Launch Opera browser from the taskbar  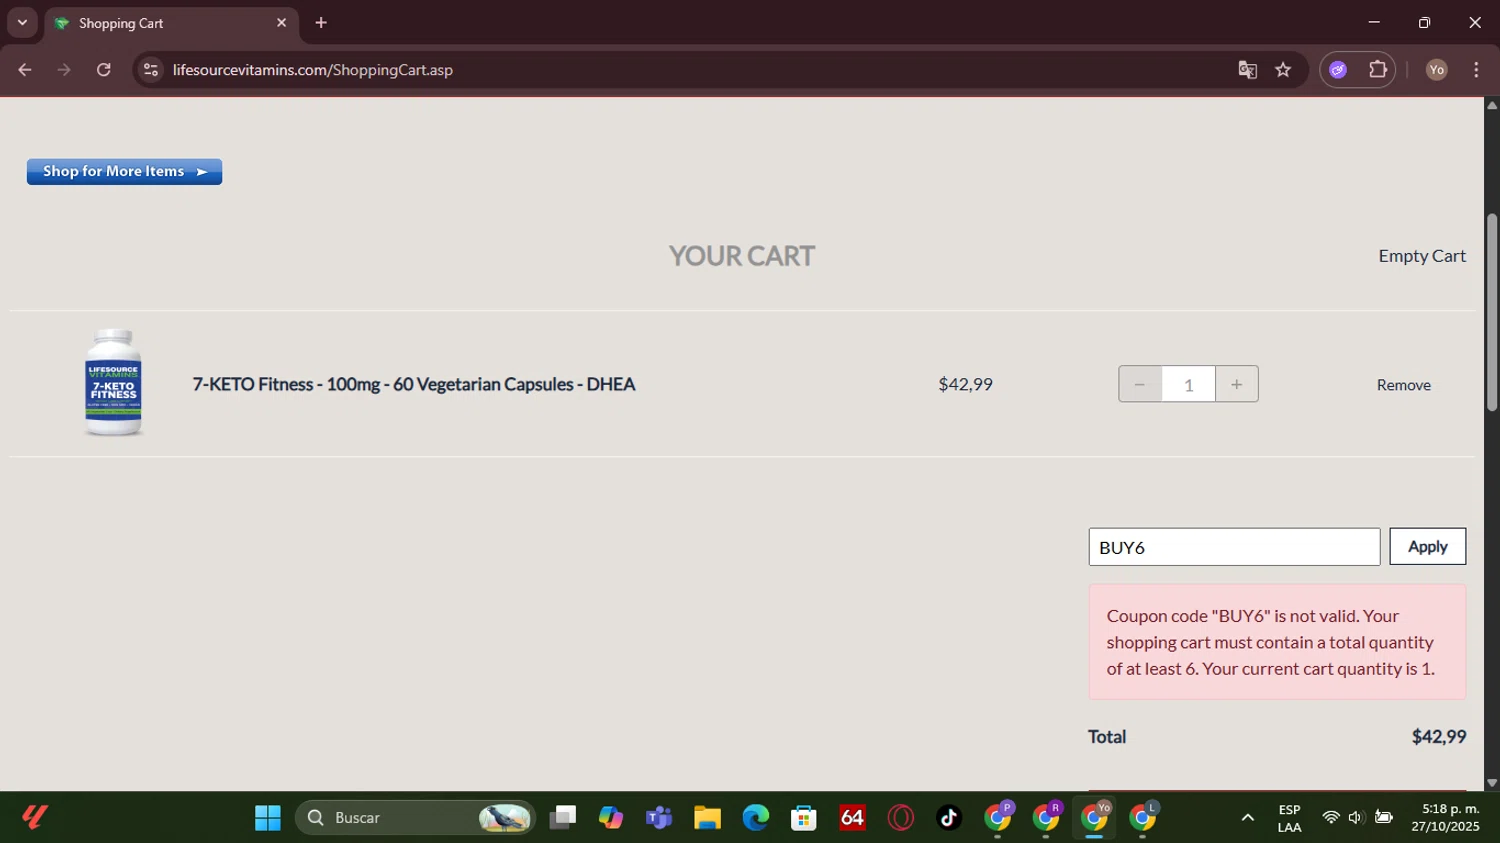point(901,818)
